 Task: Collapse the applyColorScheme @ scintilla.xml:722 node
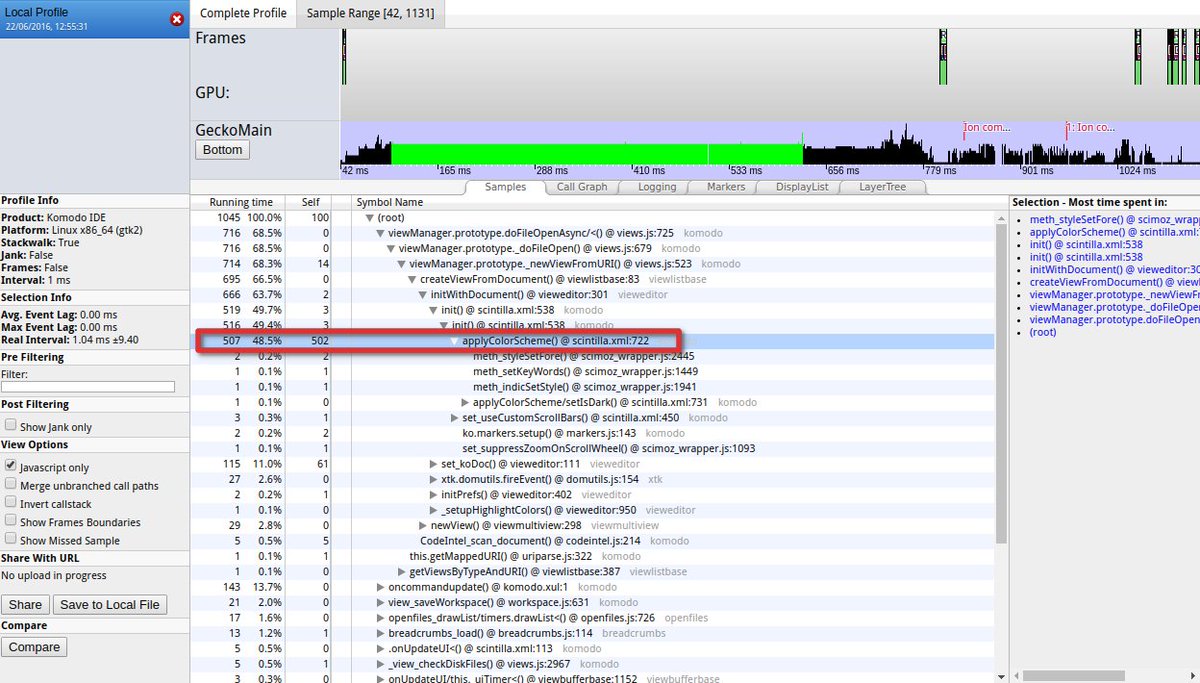pyautogui.click(x=454, y=340)
